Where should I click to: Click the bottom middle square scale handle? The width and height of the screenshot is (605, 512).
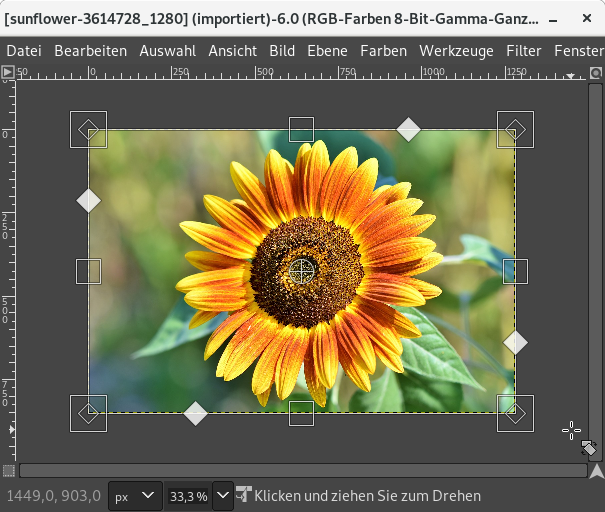(x=302, y=413)
